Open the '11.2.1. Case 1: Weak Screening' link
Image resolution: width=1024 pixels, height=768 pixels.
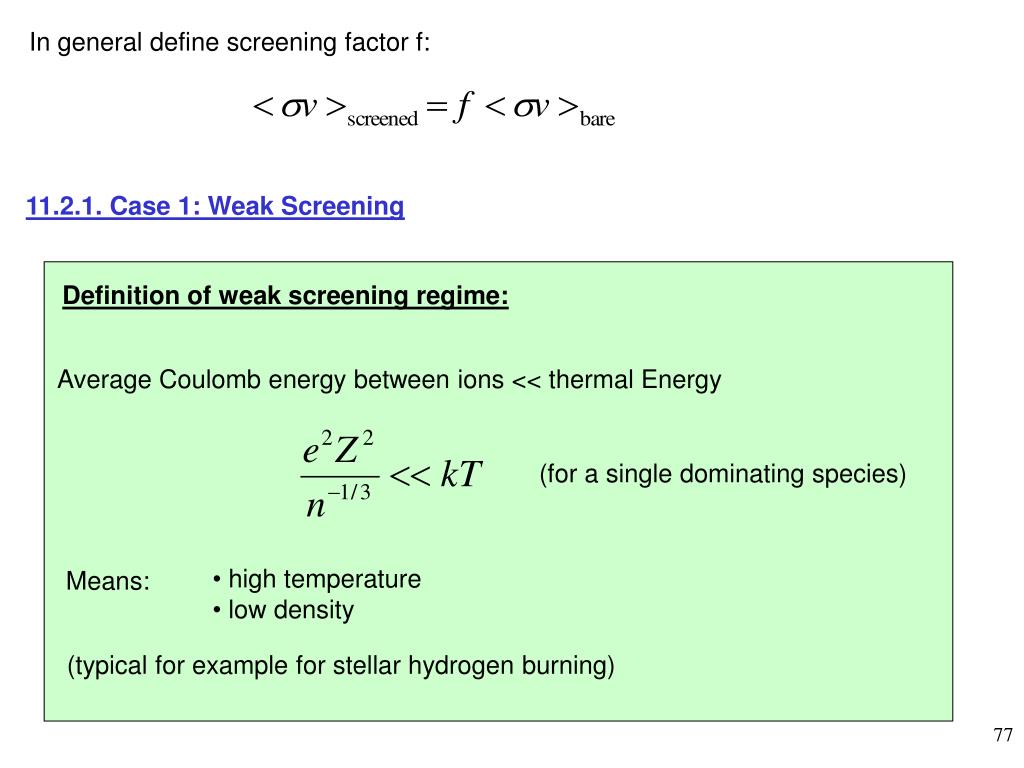tap(215, 206)
